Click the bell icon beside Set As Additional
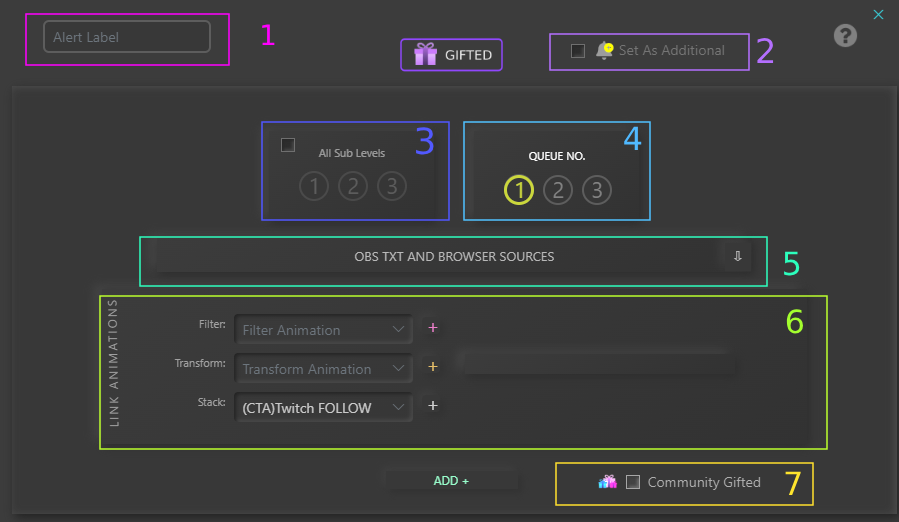 [x=604, y=50]
